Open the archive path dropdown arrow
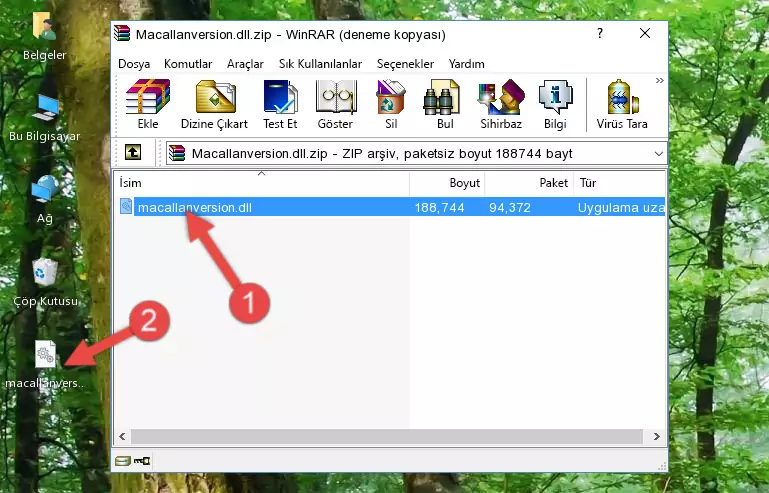The width and height of the screenshot is (769, 493). tap(659, 154)
